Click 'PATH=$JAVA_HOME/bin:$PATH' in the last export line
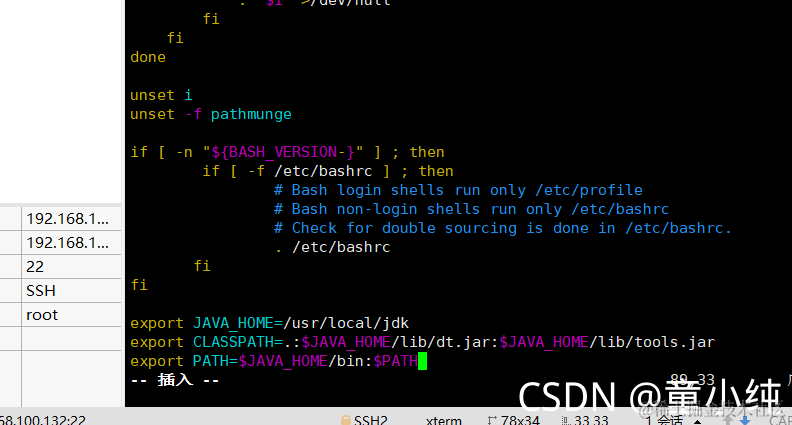792x425 pixels. [x=305, y=361]
